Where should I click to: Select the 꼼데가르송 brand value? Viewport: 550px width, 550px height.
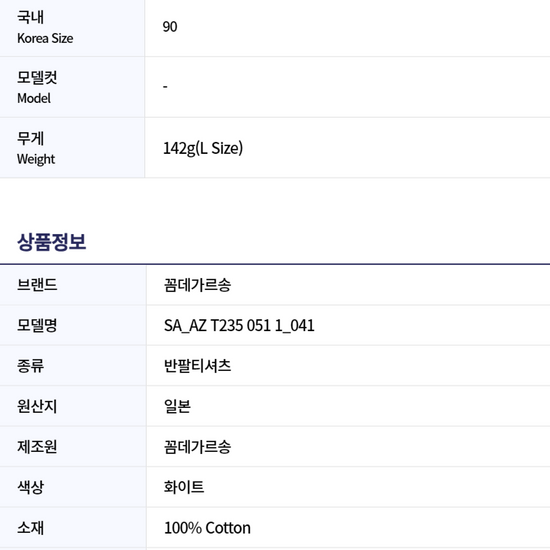tap(197, 285)
